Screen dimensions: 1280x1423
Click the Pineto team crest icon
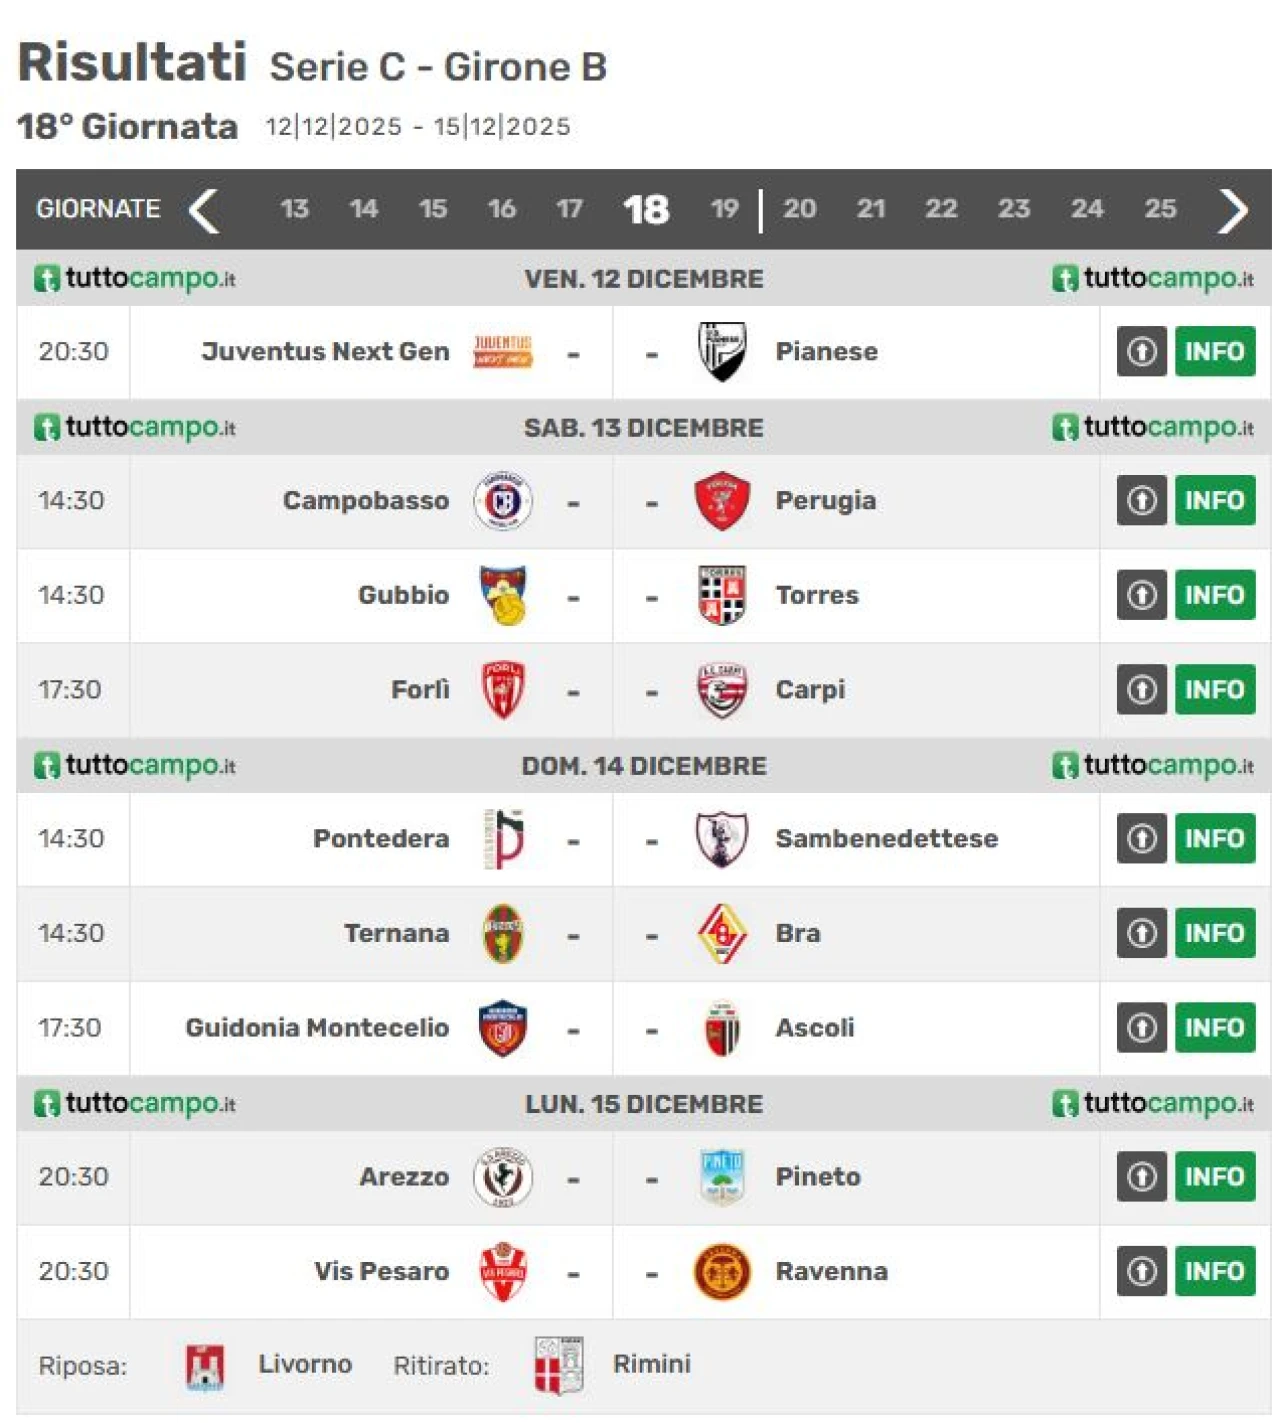point(721,1177)
